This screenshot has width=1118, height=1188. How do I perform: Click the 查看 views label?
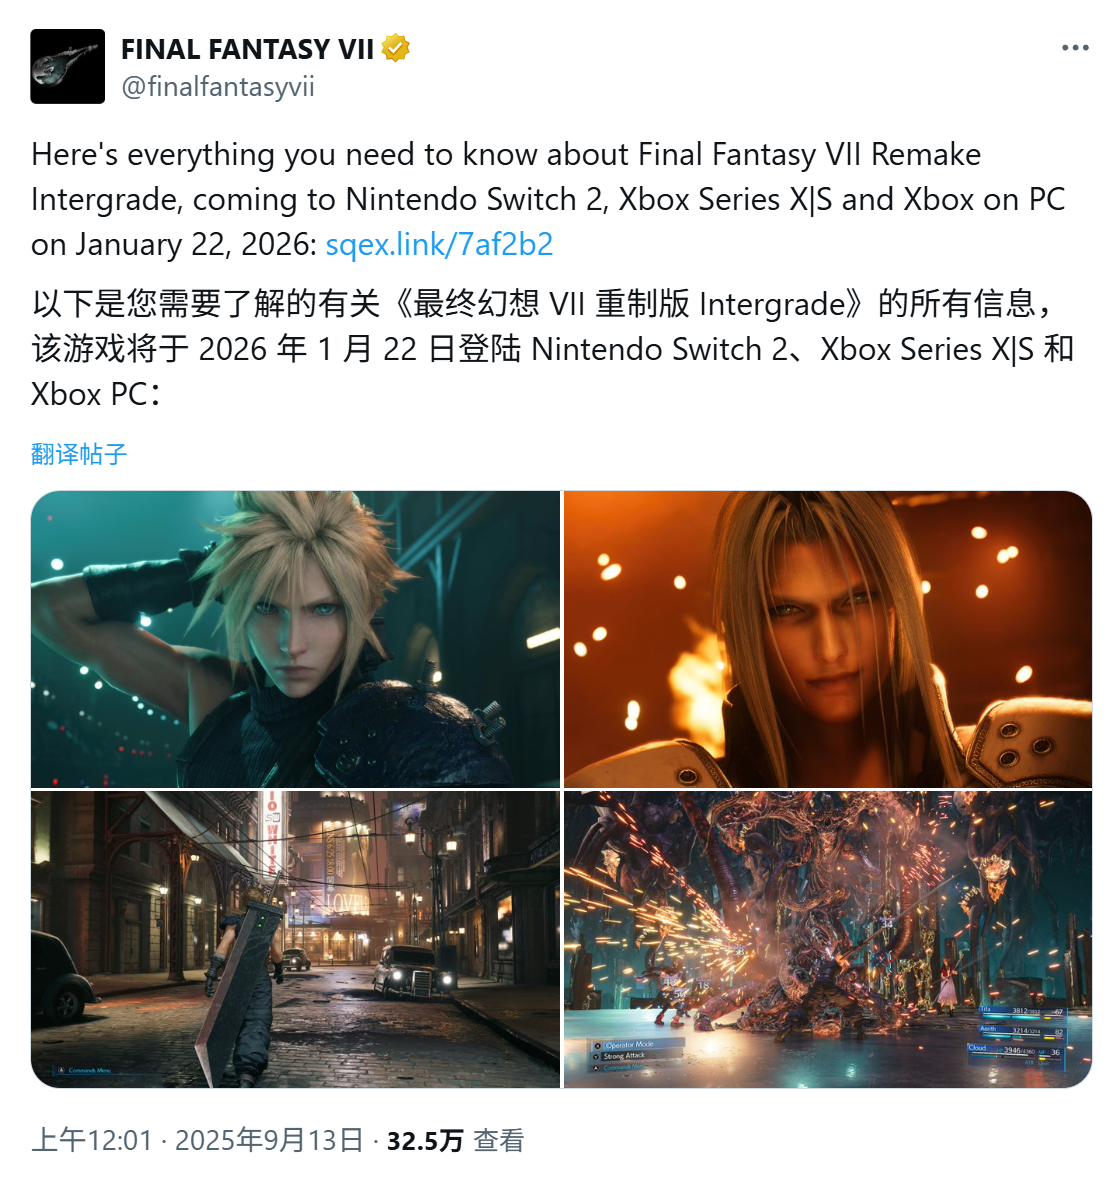click(x=498, y=1140)
